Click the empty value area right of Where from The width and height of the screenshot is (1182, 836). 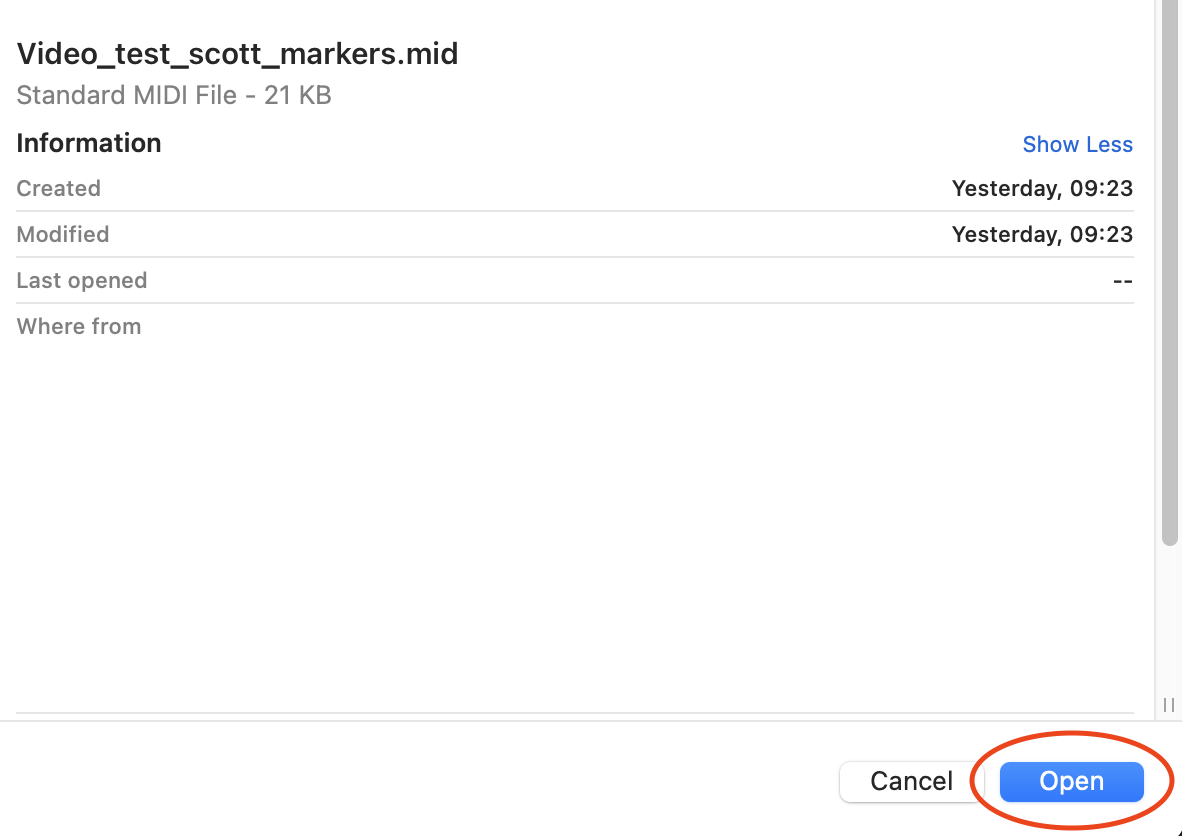[700, 327]
